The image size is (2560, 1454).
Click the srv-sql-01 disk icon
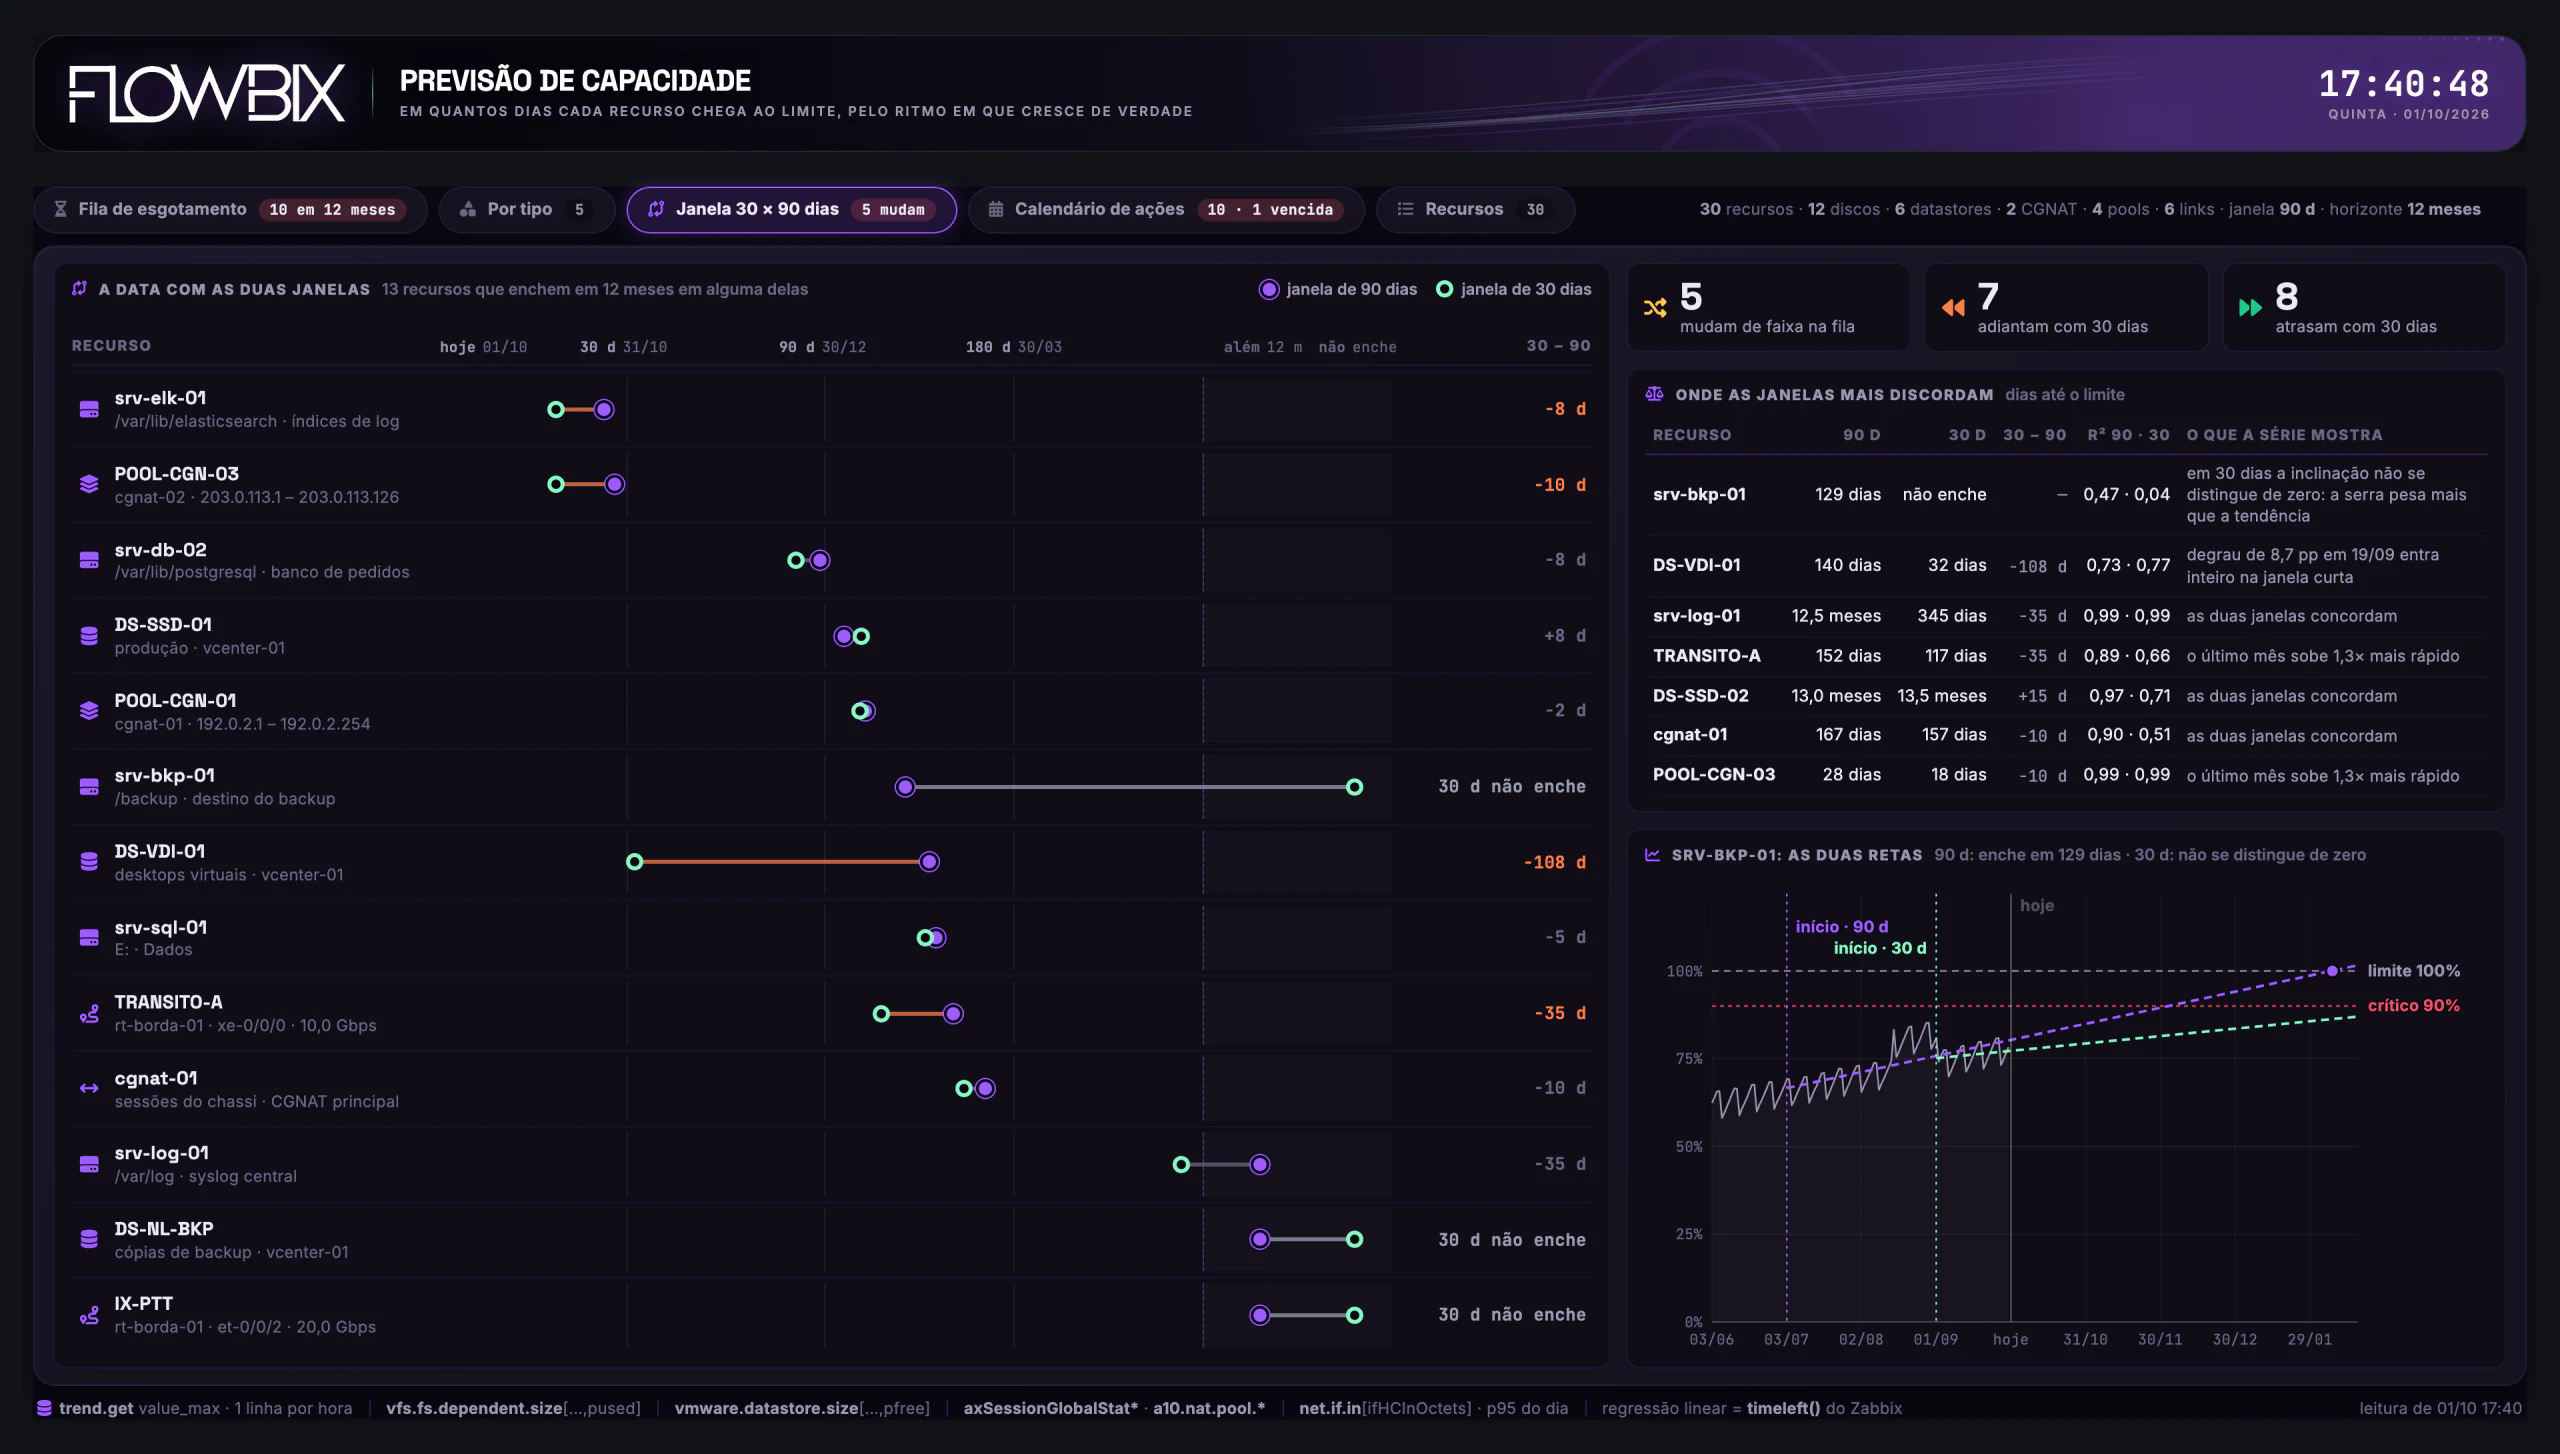(x=89, y=938)
